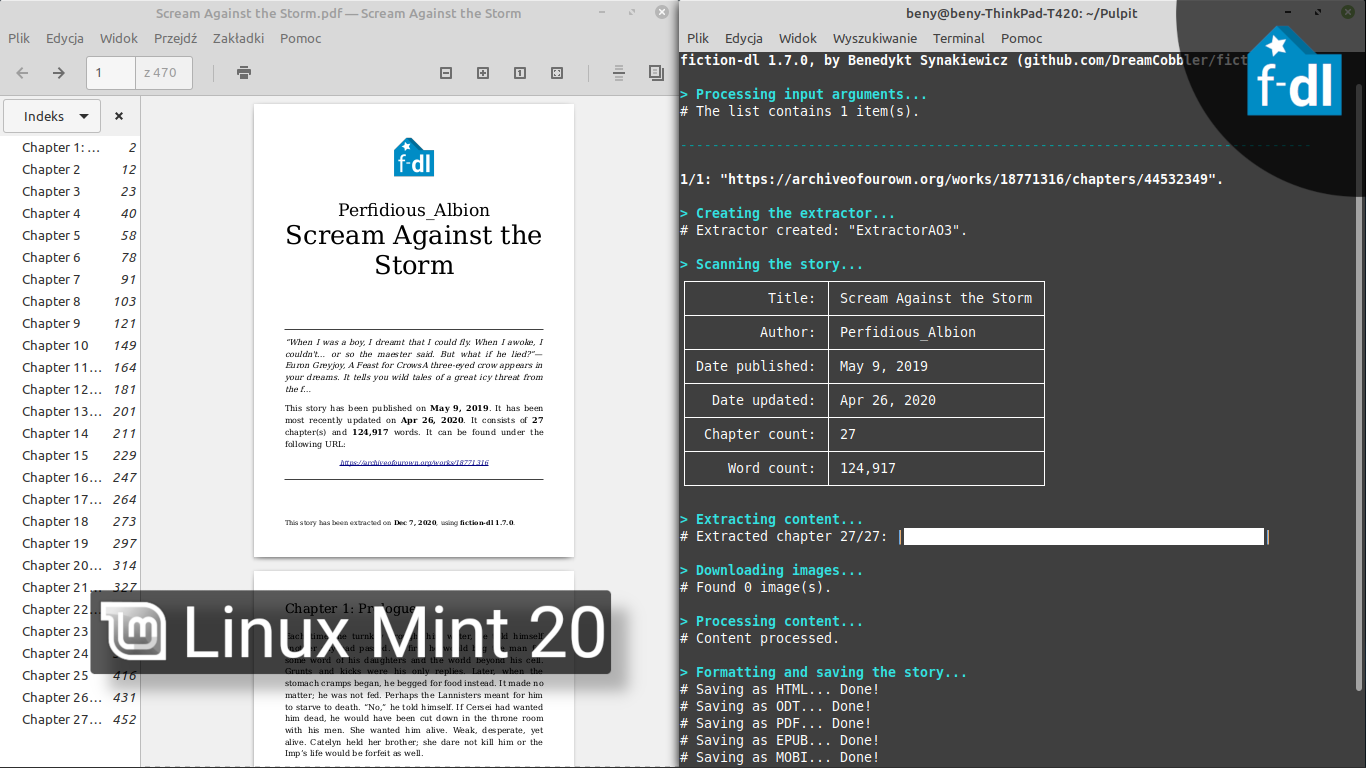Viewport: 1366px width, 768px height.
Task: Click the f-dl logo on PDF title page
Action: tap(414, 157)
